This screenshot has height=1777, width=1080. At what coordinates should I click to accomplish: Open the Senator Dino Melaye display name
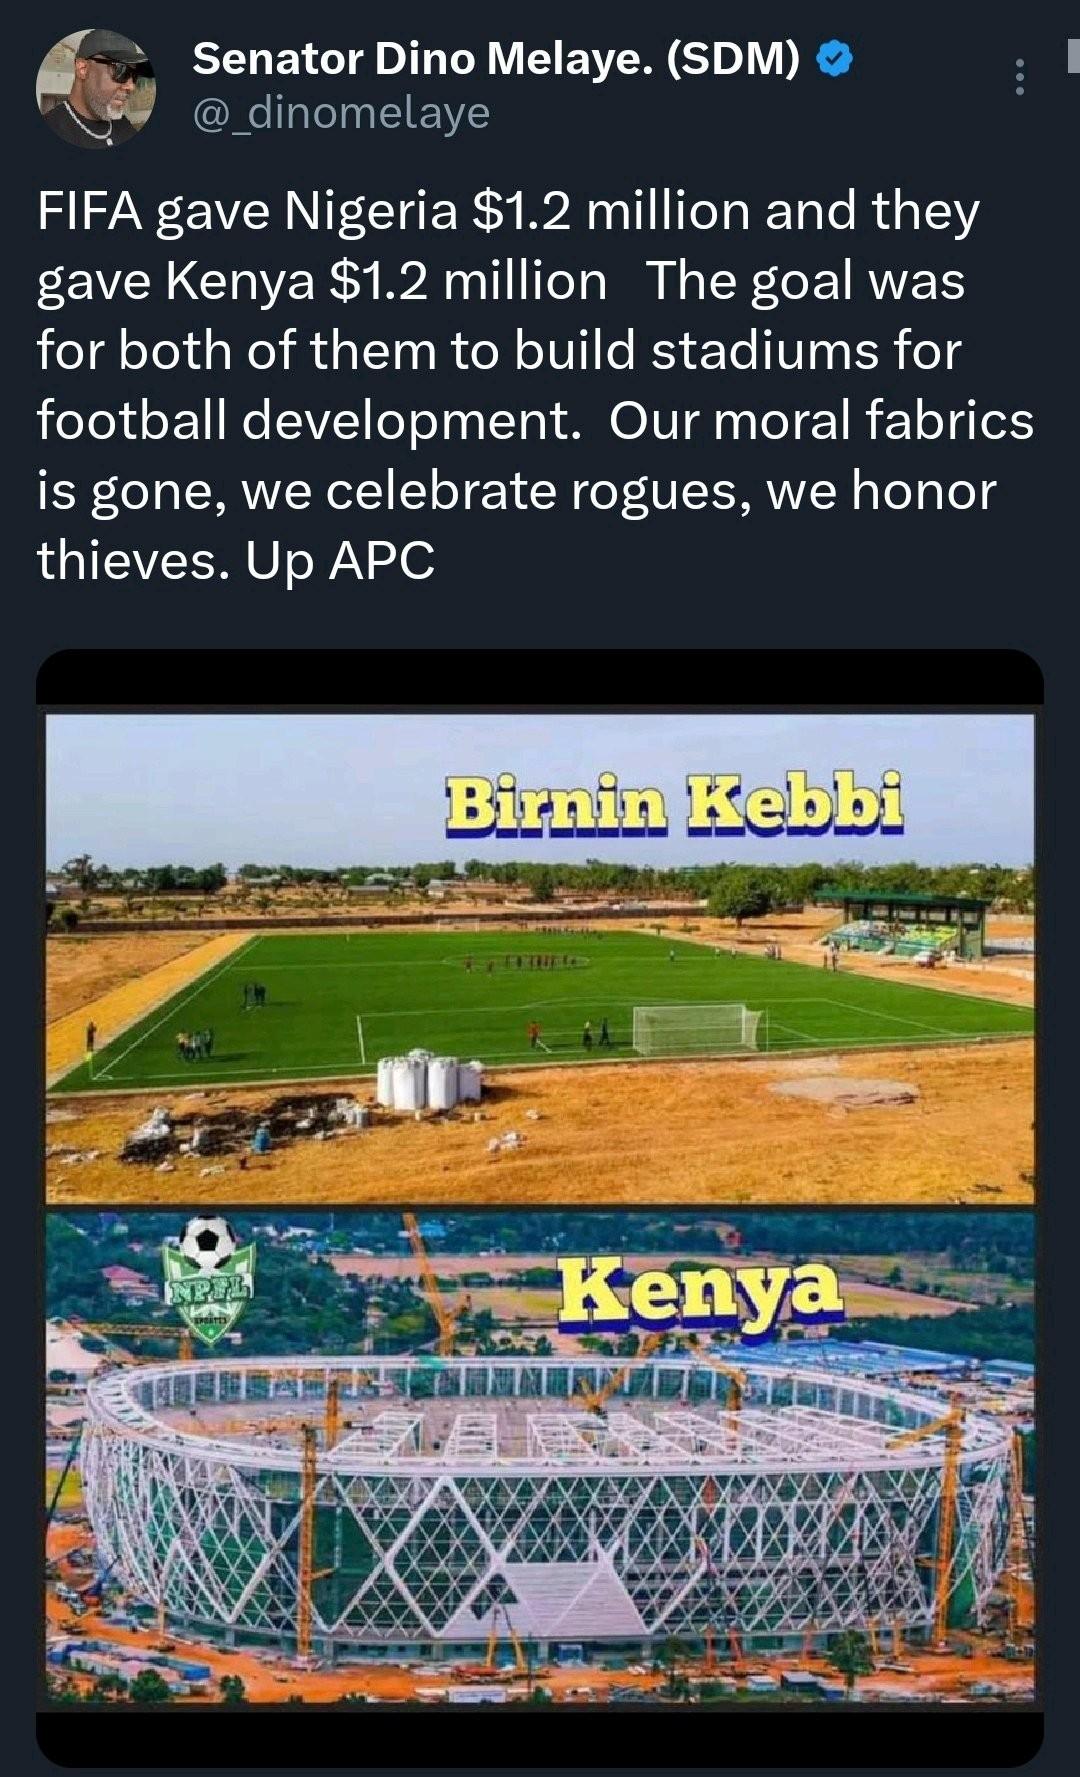click(x=496, y=60)
